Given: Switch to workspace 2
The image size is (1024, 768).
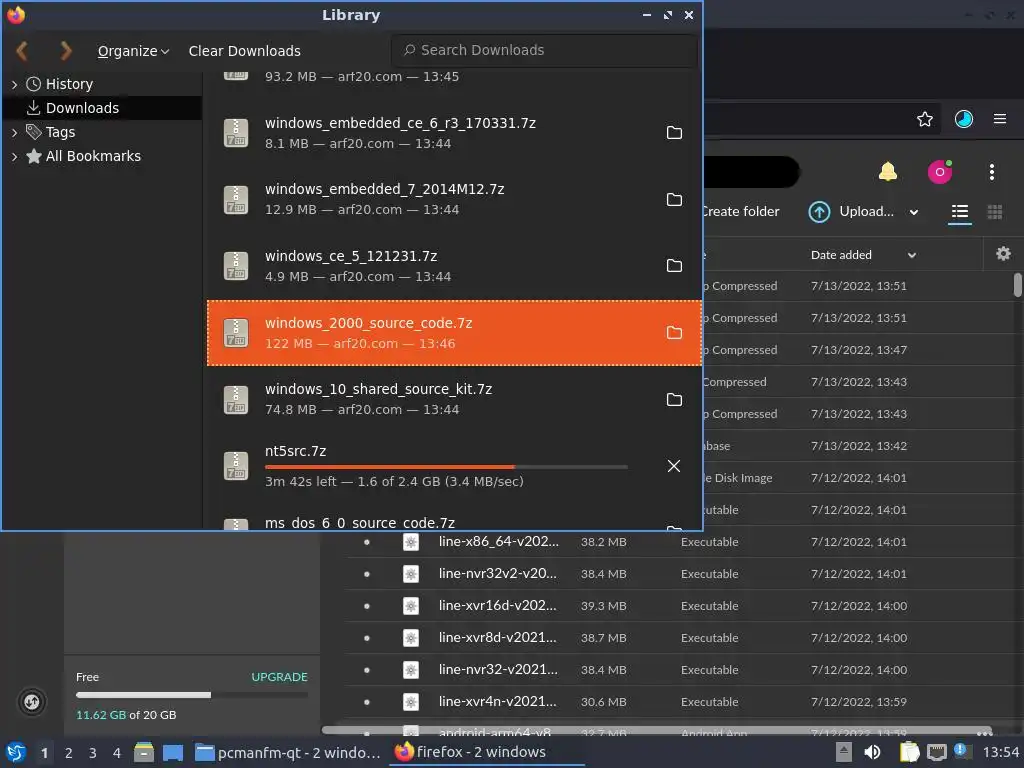Looking at the screenshot, I should 69,753.
